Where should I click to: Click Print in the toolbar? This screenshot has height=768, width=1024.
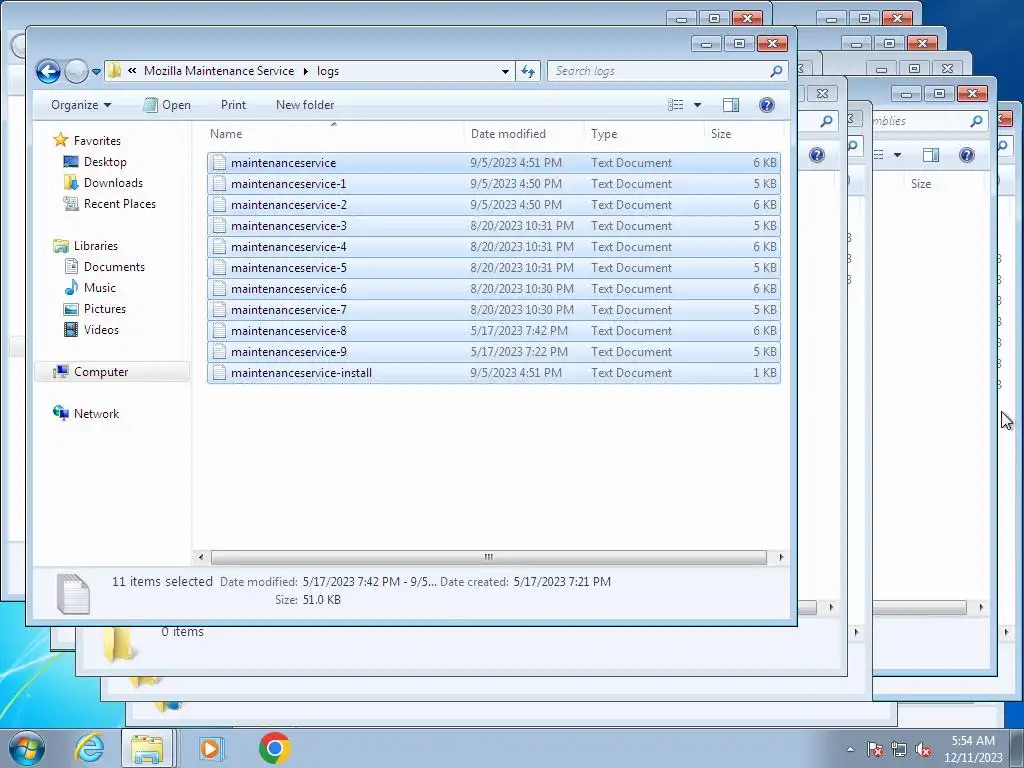click(x=233, y=105)
